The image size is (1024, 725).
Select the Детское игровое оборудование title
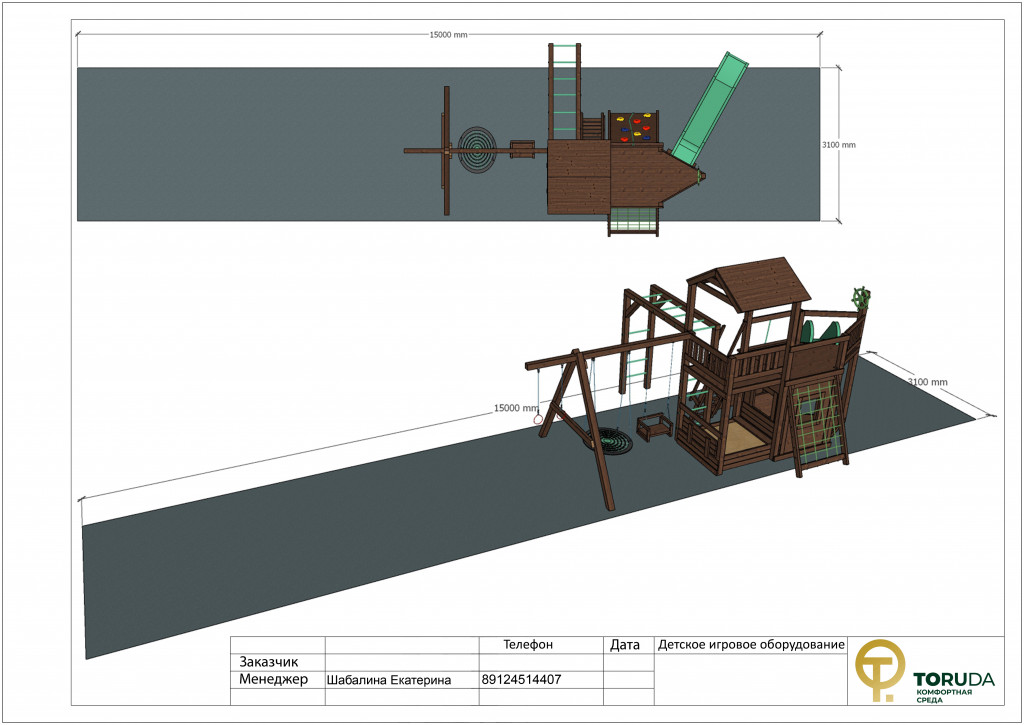point(751,645)
